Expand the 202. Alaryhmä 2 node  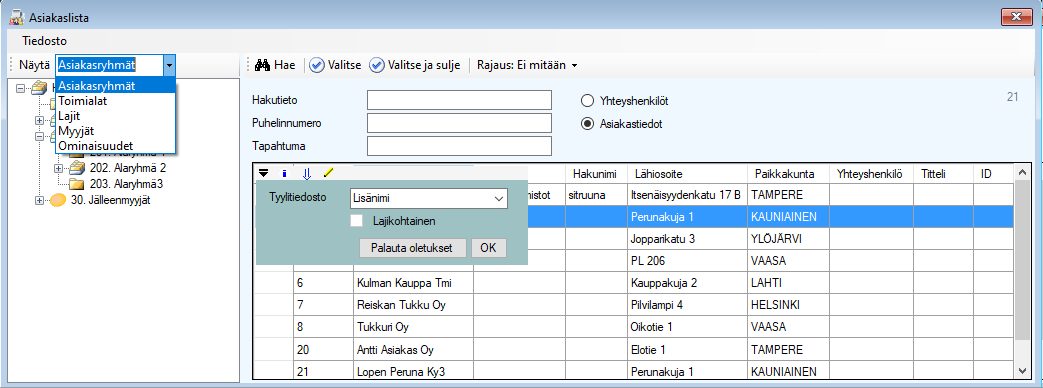pyautogui.click(x=59, y=168)
